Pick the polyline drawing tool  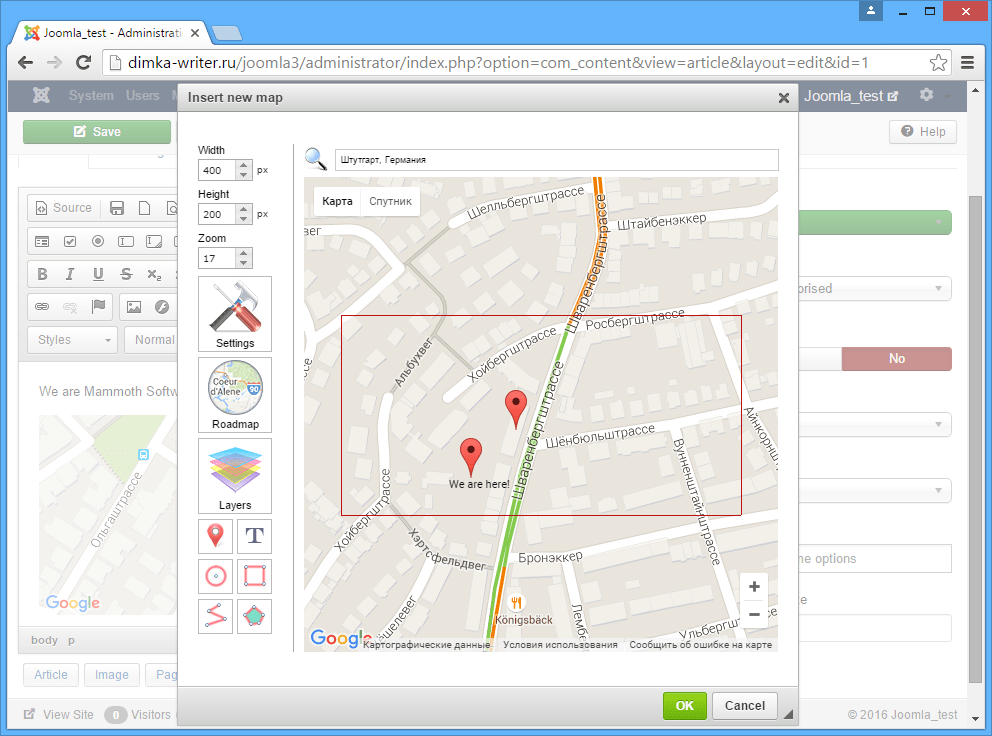coord(216,616)
